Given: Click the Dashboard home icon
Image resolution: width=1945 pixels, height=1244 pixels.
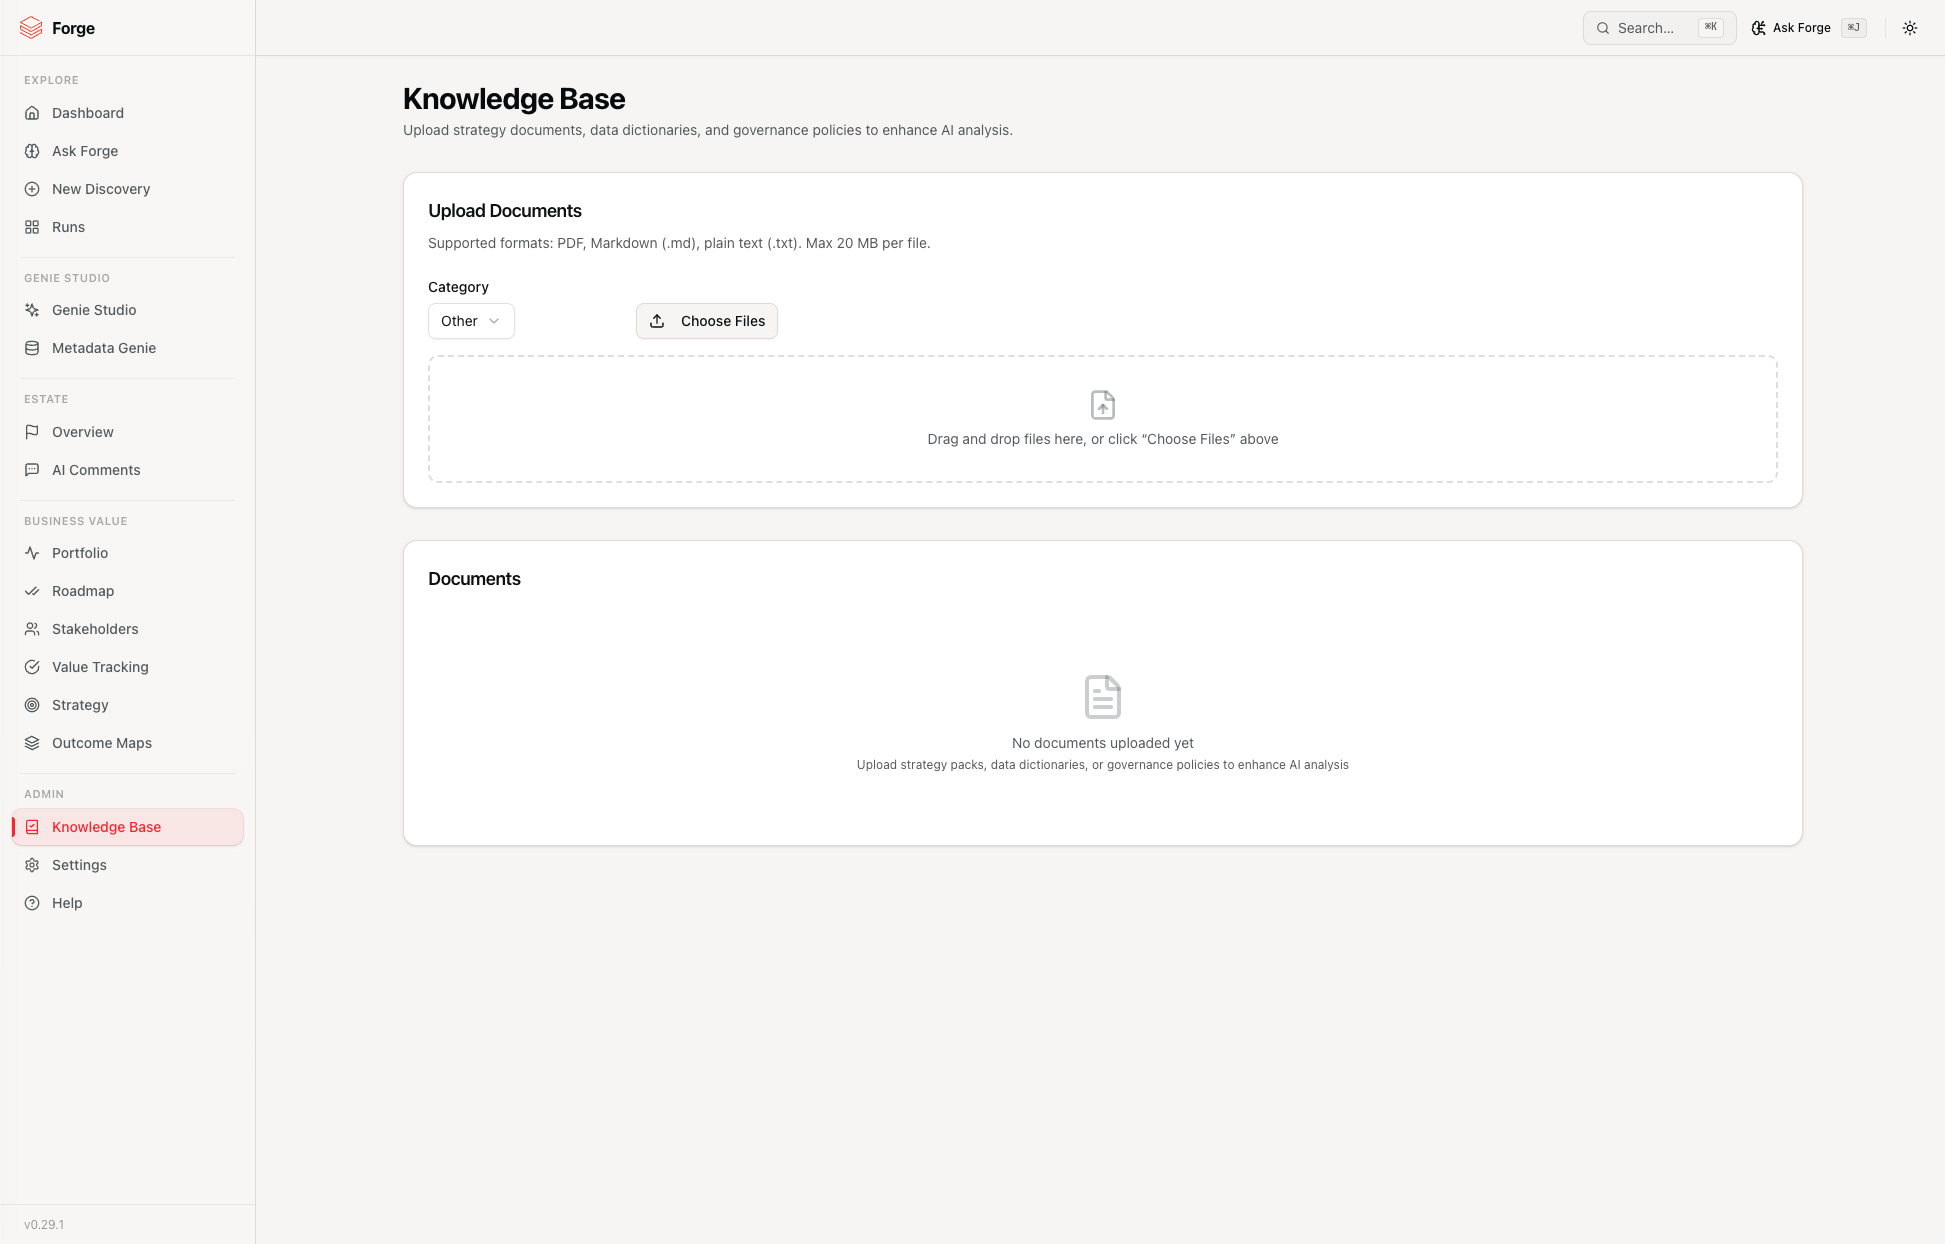Looking at the screenshot, I should [x=32, y=113].
